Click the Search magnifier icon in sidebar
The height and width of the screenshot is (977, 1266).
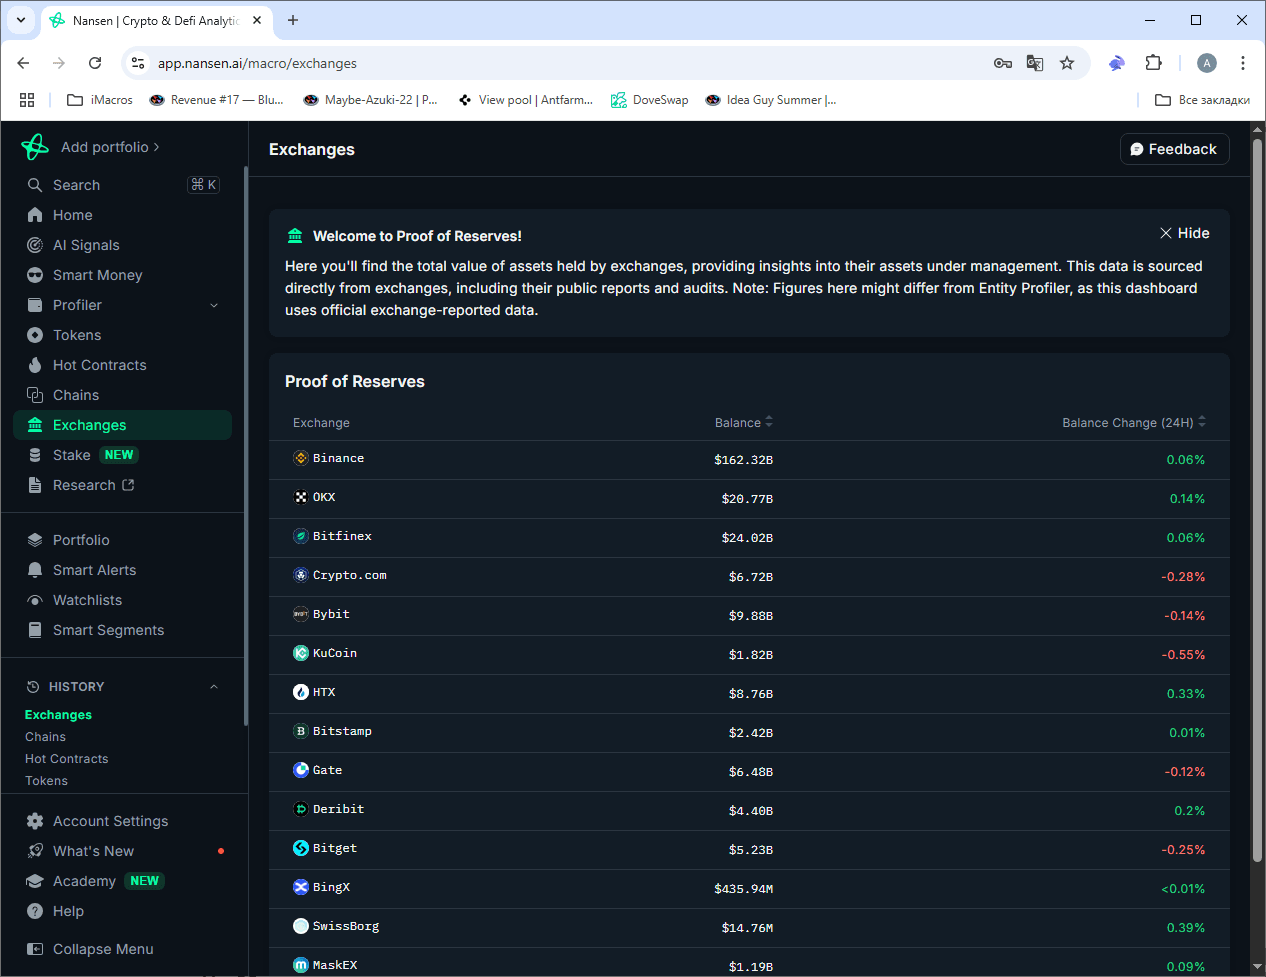click(35, 185)
